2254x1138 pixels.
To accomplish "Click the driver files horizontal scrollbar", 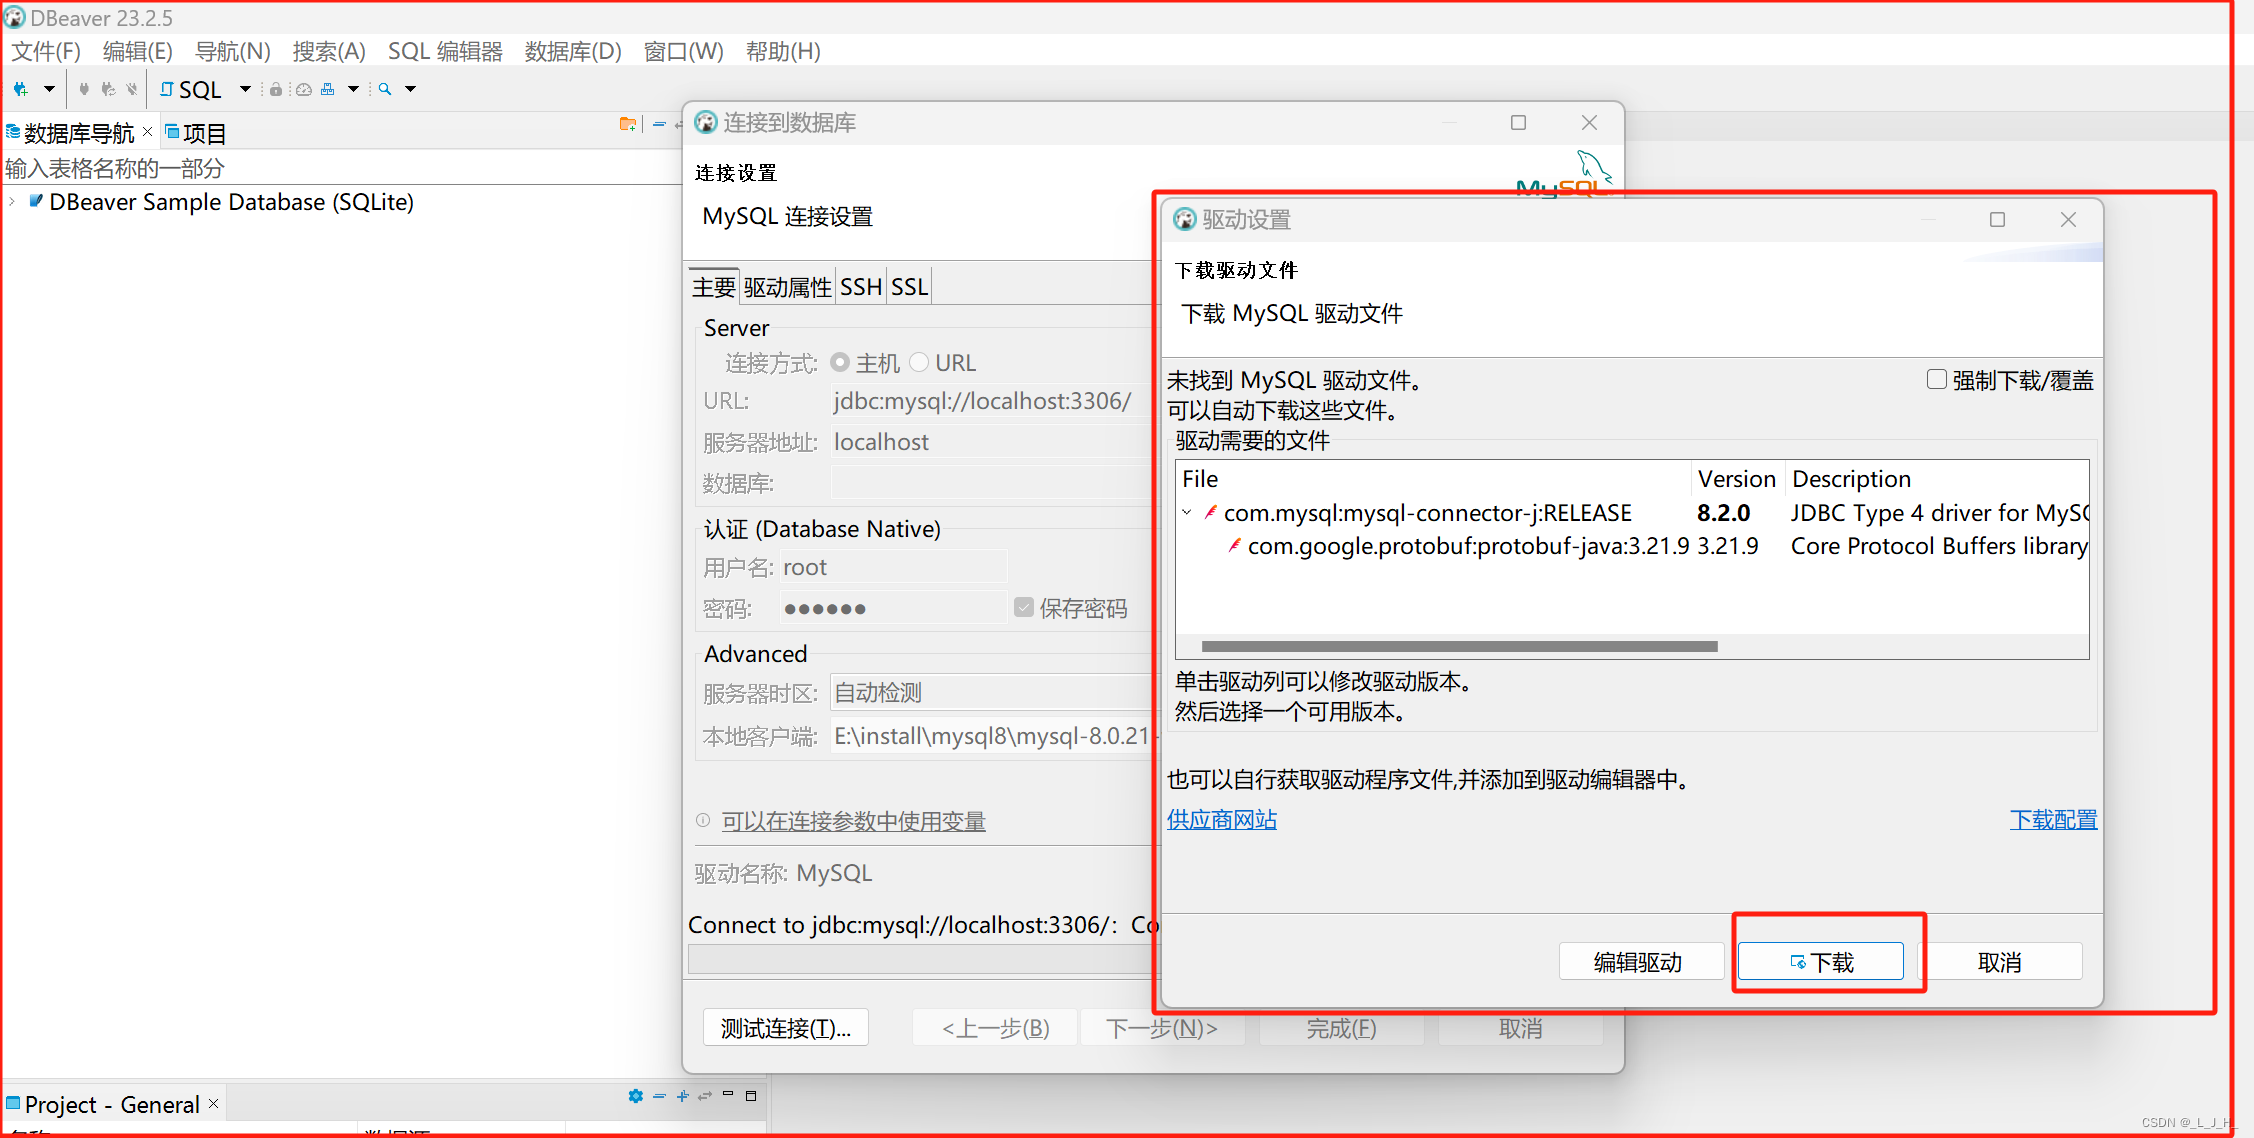I will [1458, 647].
